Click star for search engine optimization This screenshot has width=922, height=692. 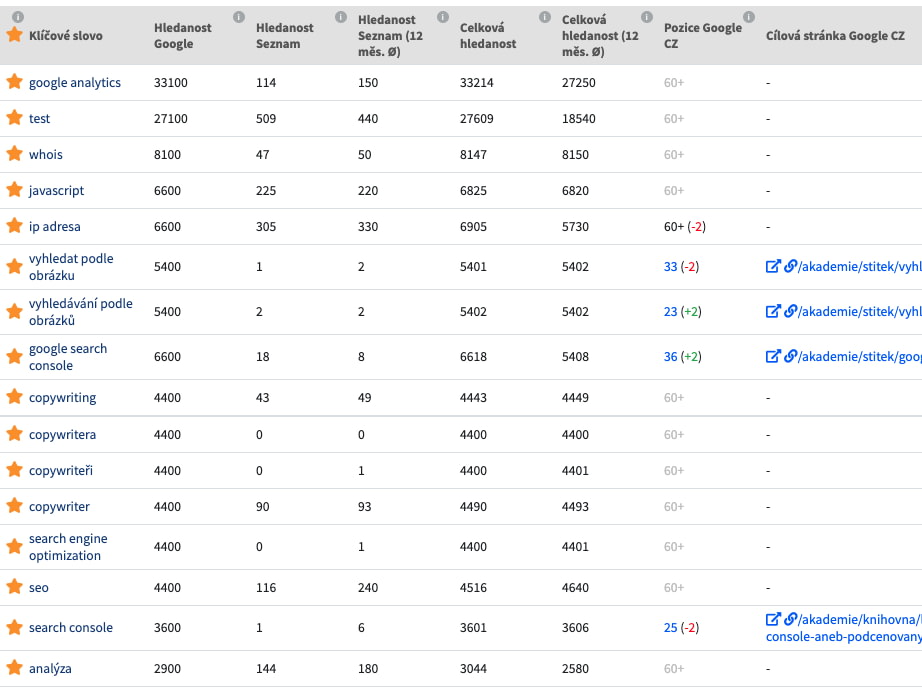[14, 546]
